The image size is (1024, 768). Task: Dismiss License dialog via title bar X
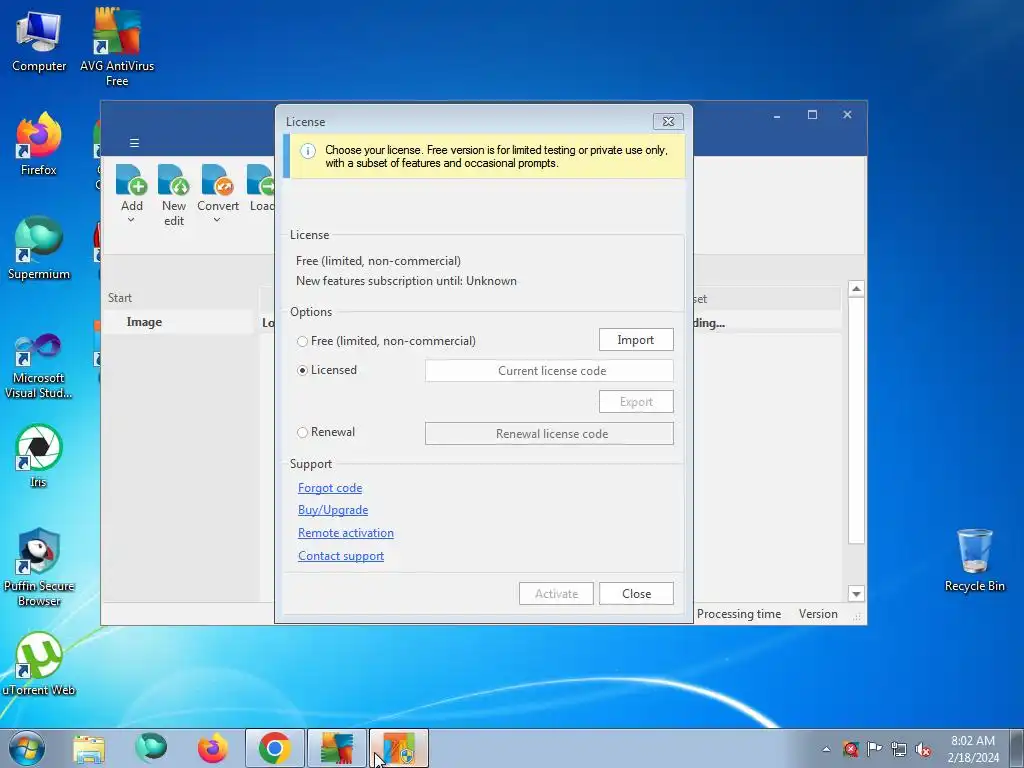point(668,121)
